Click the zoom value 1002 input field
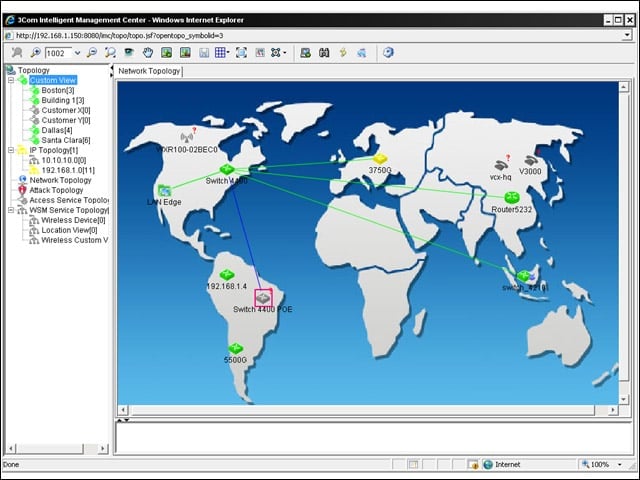Screen dimensions: 640x480 pyautogui.click(x=58, y=53)
